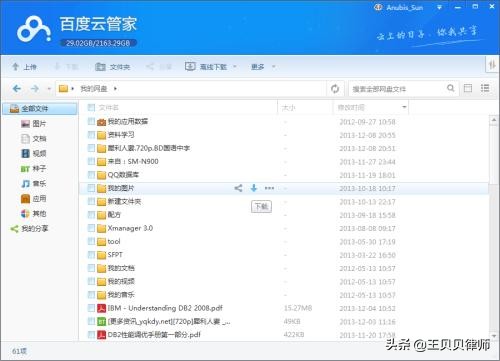Viewport: 500px width, 361px height.
Task: Click the search magnifier icon
Action: [451, 88]
